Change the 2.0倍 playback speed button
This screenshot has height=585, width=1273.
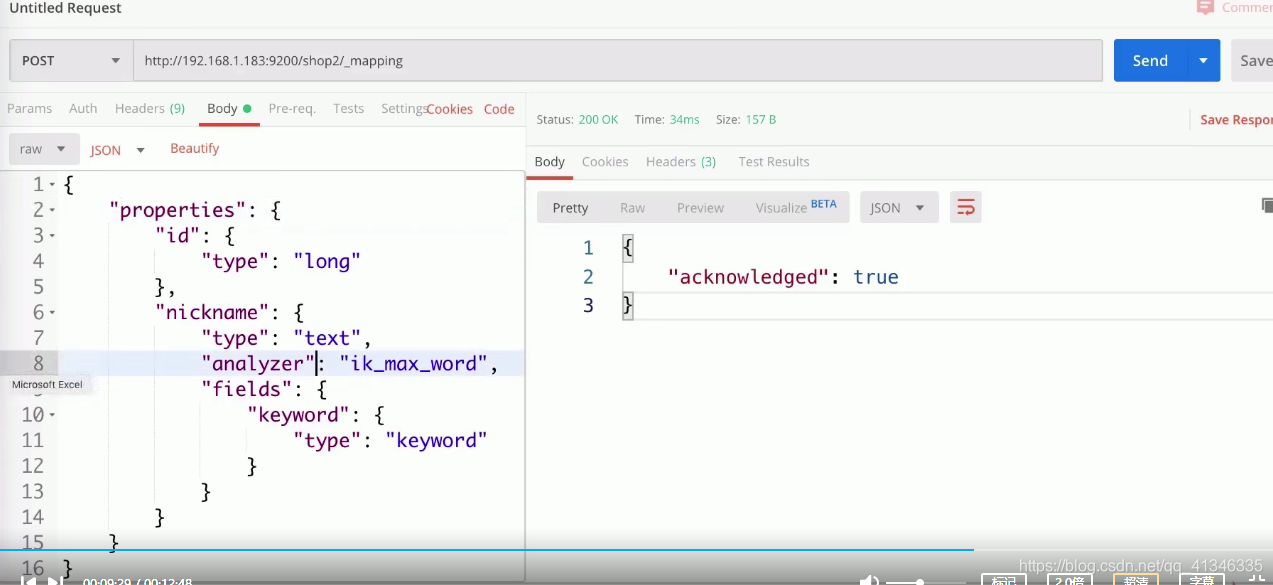[x=1069, y=580]
